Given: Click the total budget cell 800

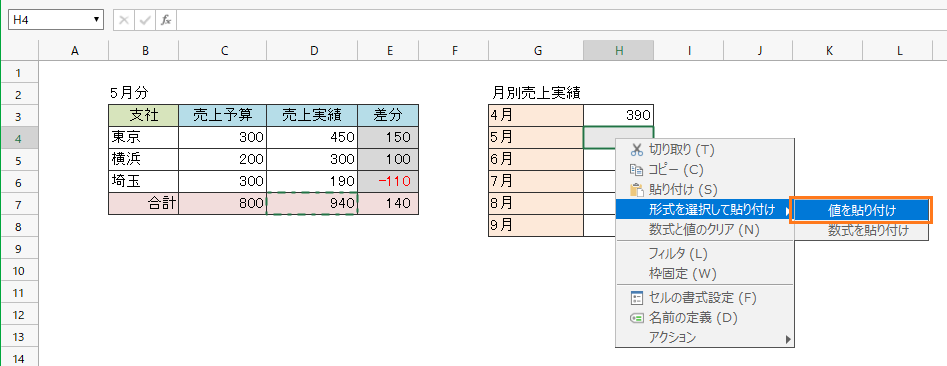Looking at the screenshot, I should tap(223, 204).
